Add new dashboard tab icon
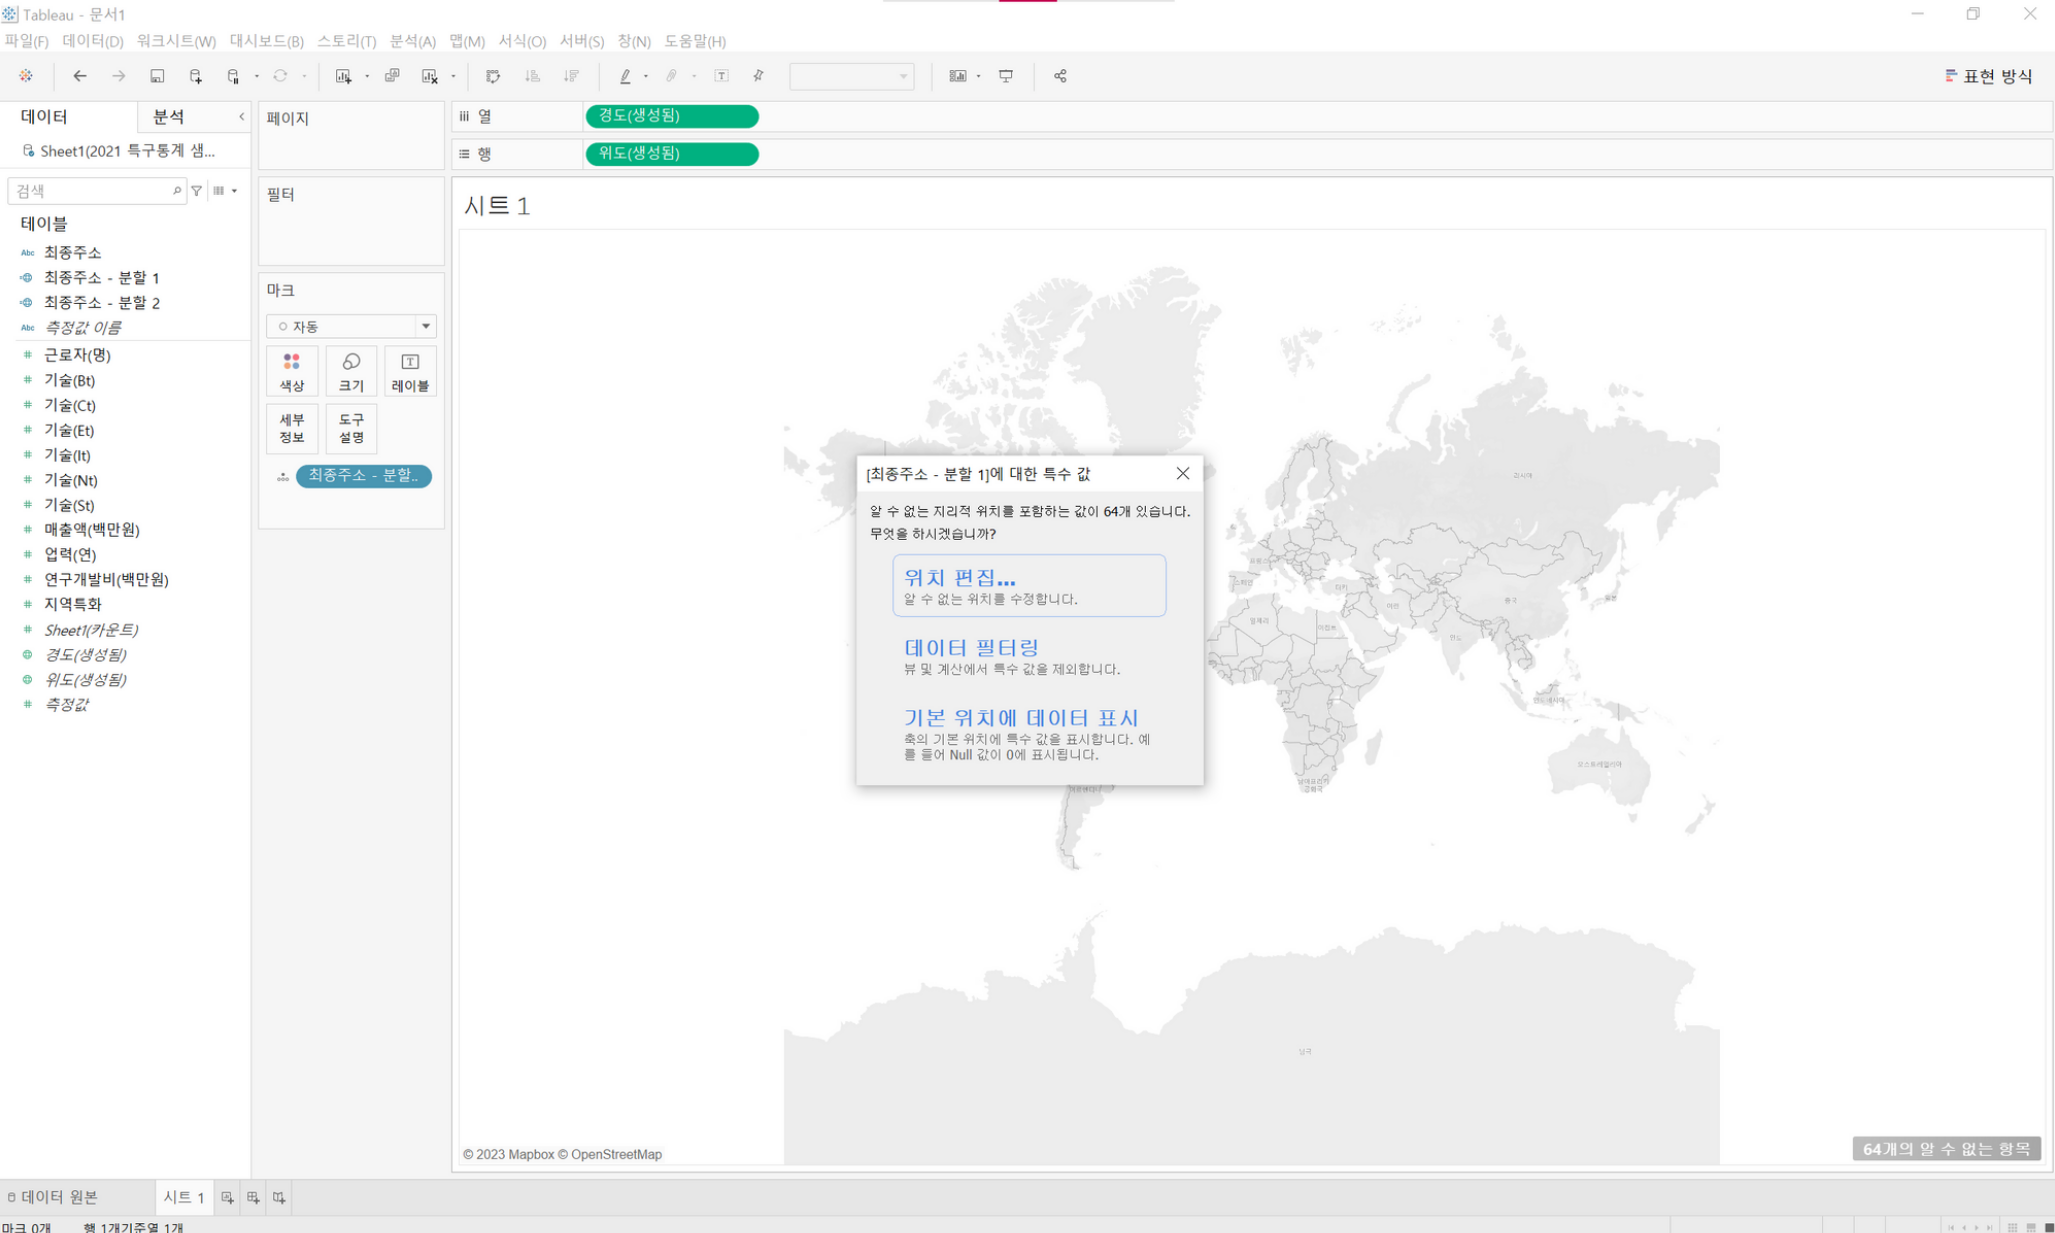Image resolution: width=2055 pixels, height=1233 pixels. click(253, 1197)
